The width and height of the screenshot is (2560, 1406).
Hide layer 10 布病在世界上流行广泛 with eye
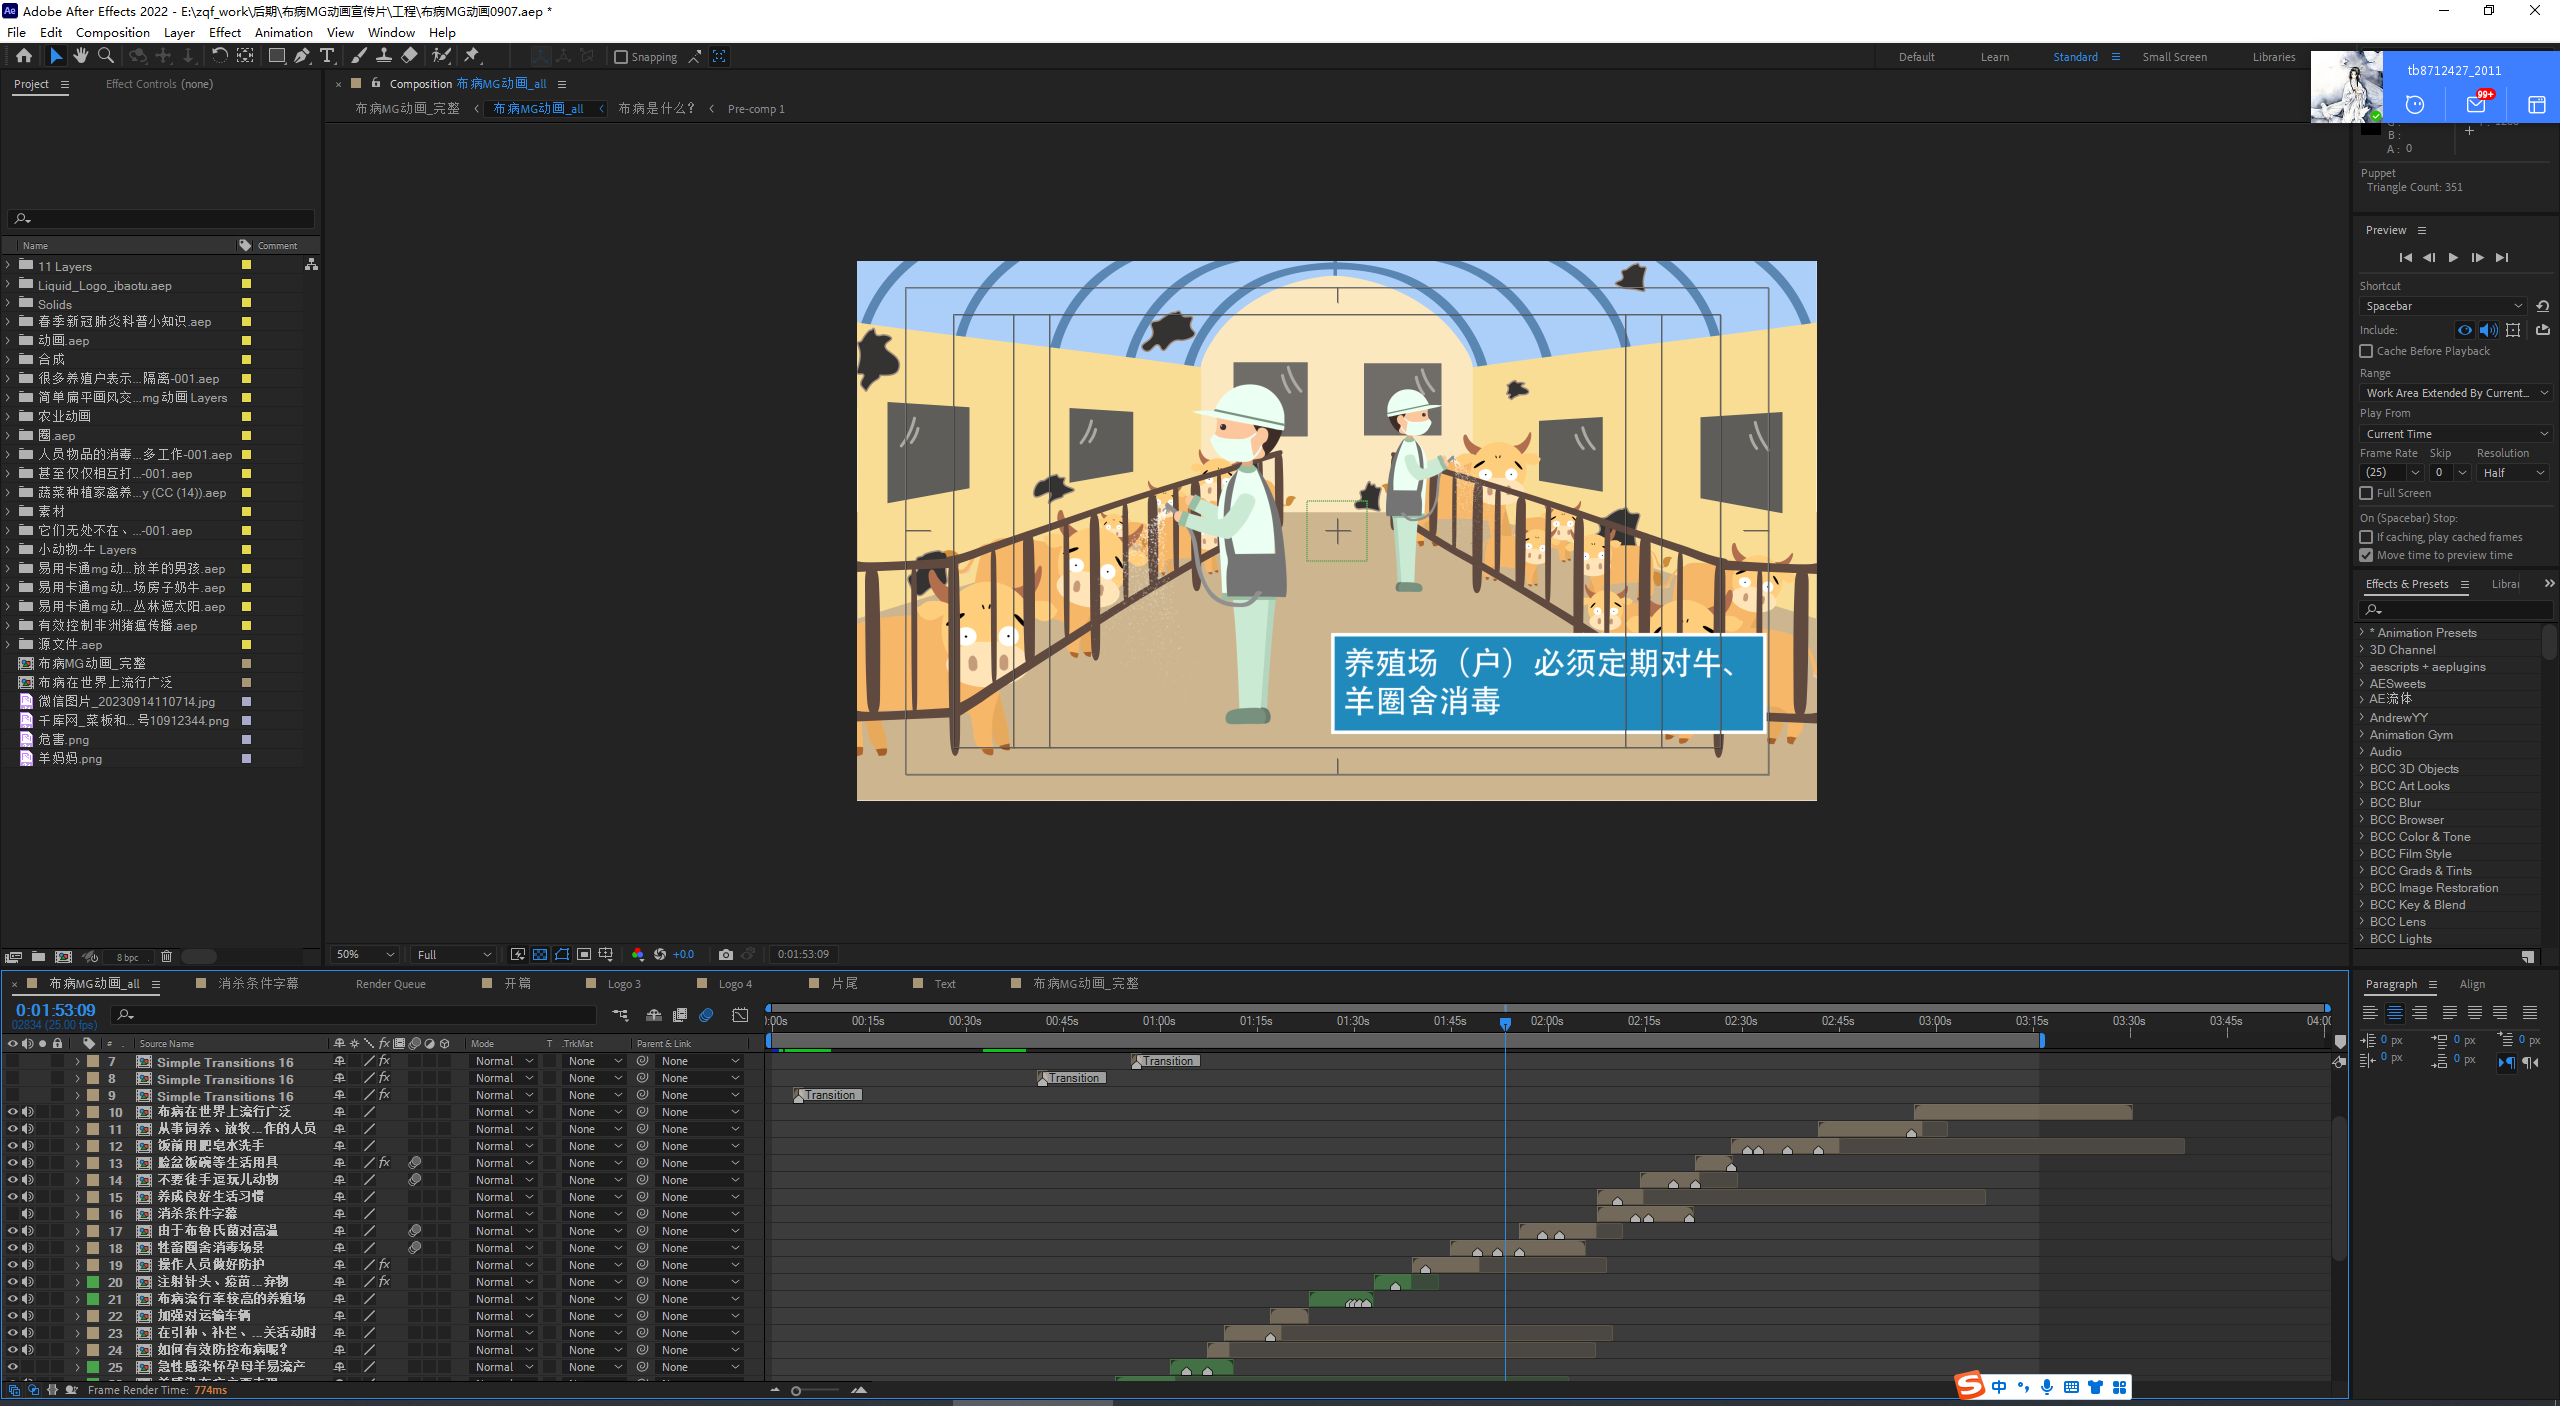point(12,1112)
